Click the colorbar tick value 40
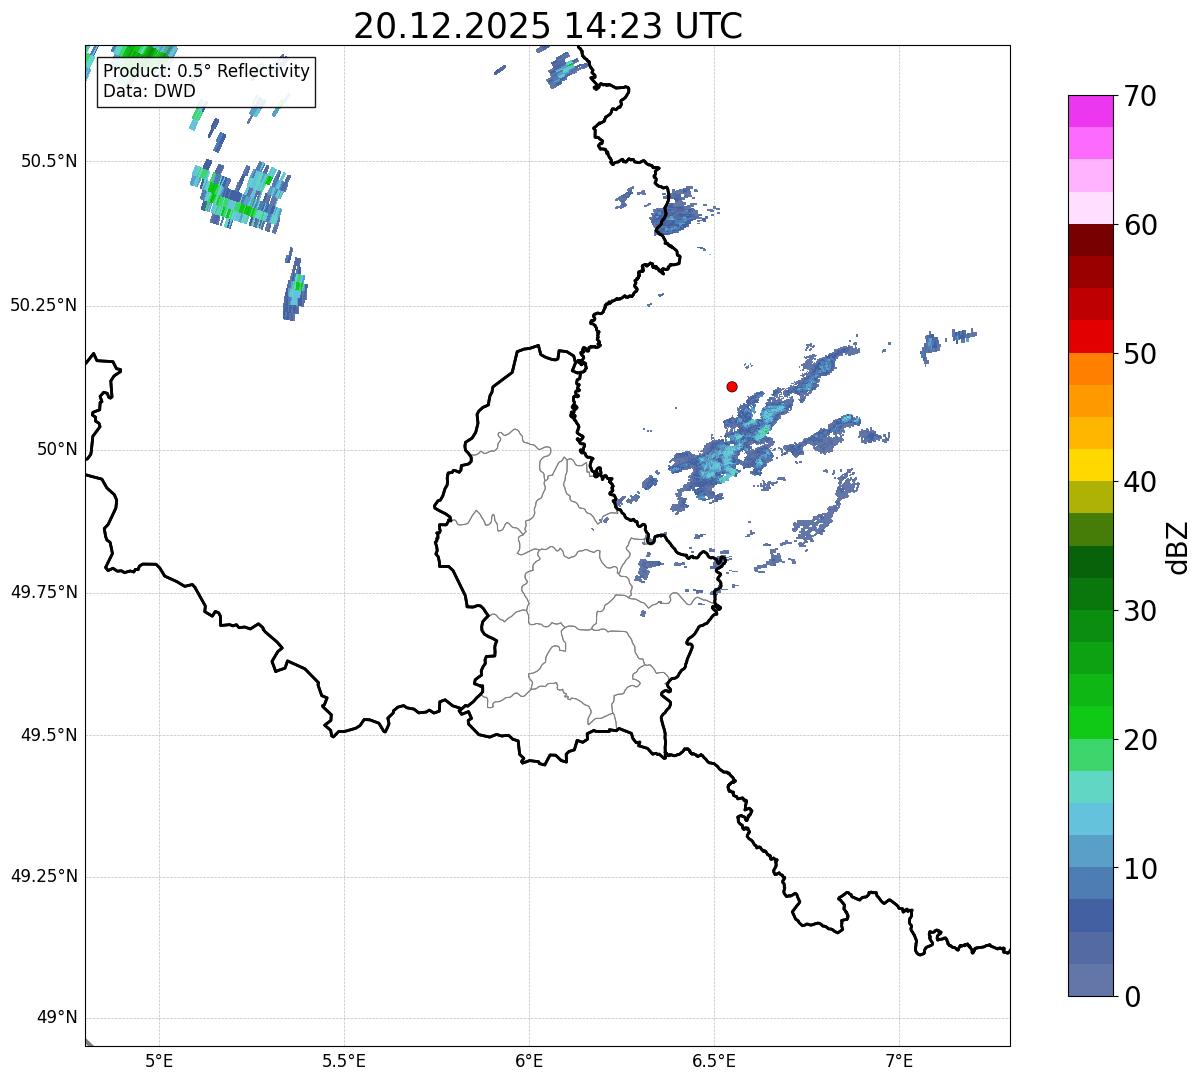The width and height of the screenshot is (1202, 1081). point(1139,482)
